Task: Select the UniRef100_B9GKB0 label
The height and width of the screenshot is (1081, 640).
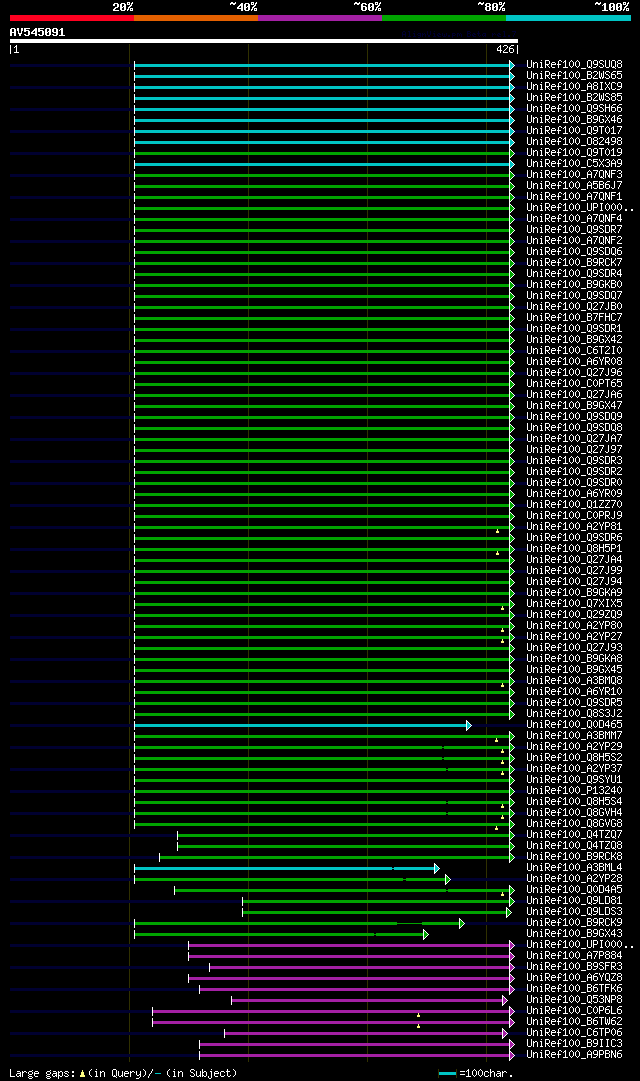Action: click(574, 285)
